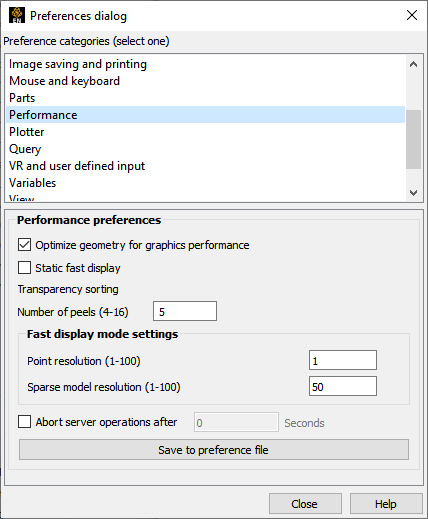This screenshot has height=519, width=428.
Task: Toggle Abort server operations after checkbox
Action: point(24,422)
